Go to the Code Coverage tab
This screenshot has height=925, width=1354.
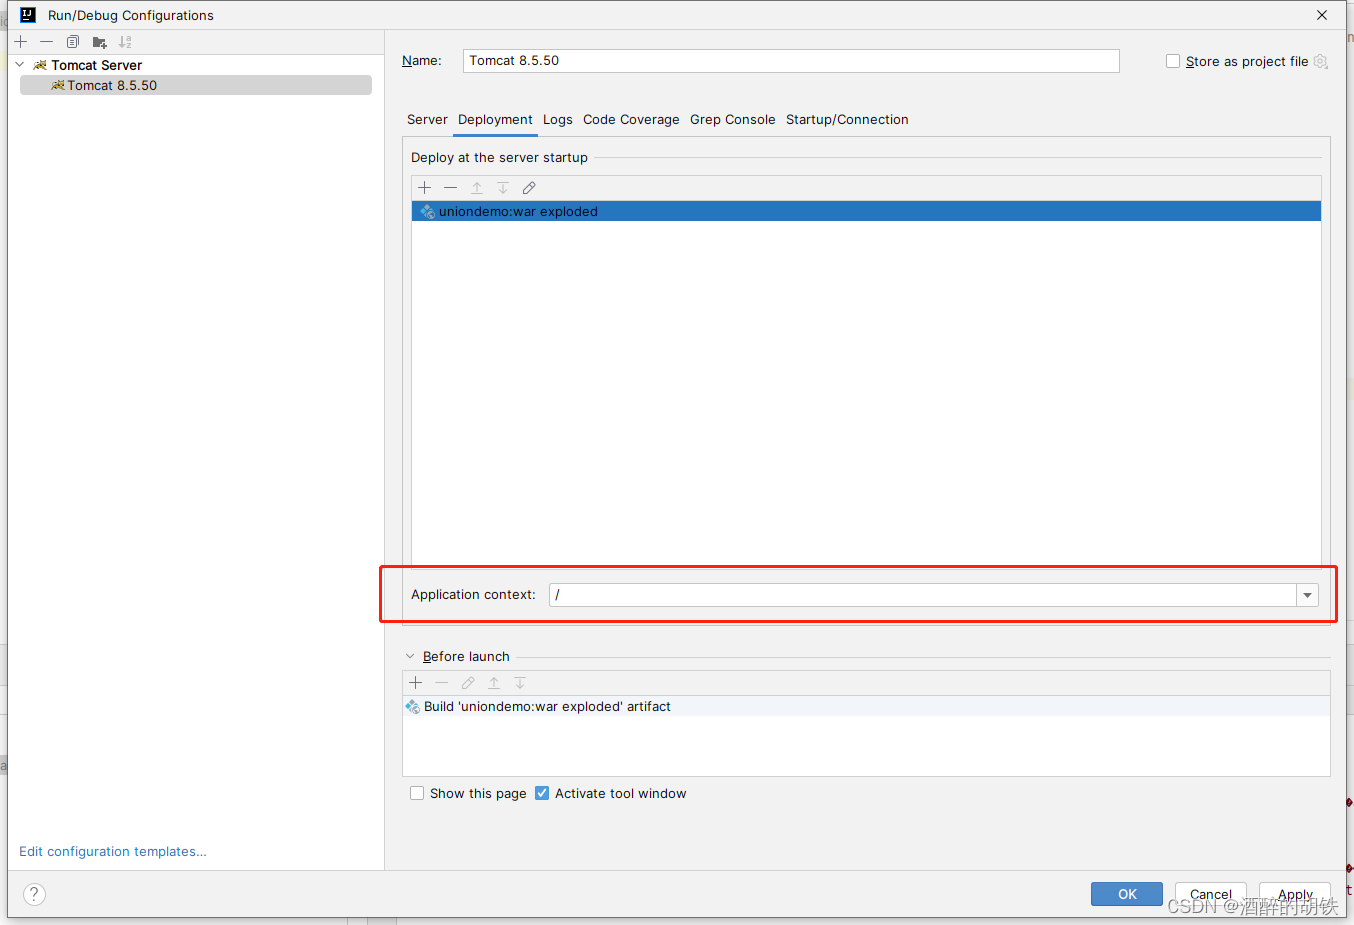[631, 119]
